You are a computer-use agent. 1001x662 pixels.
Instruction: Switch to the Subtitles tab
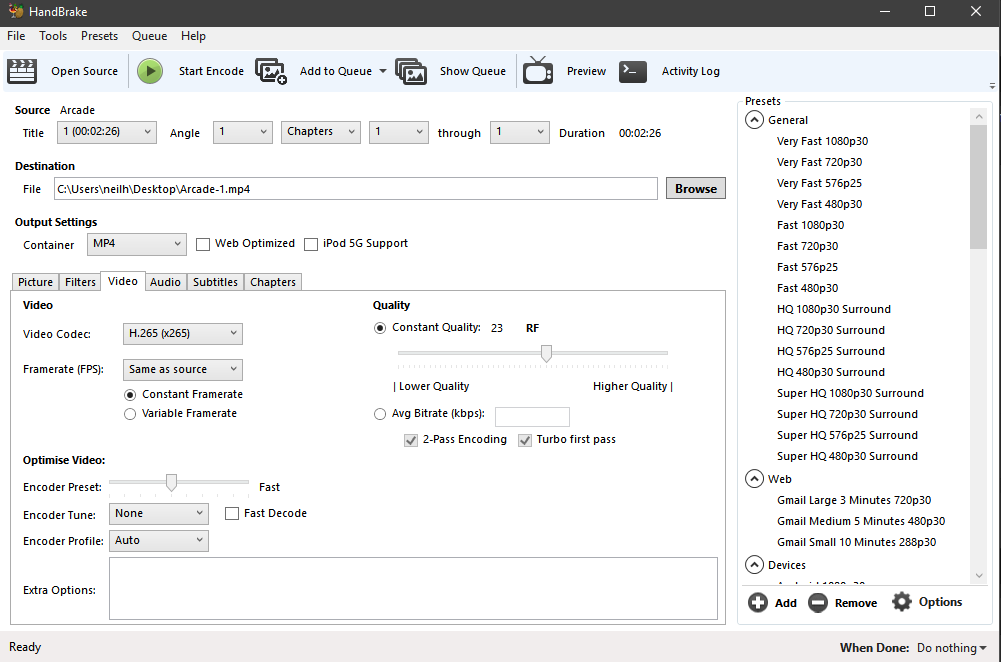click(215, 282)
